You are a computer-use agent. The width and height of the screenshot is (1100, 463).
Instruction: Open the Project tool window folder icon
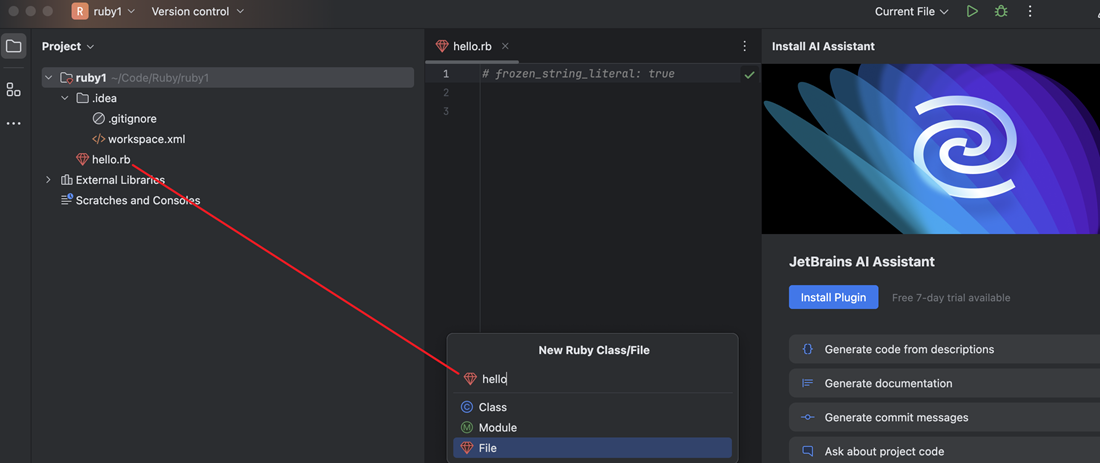point(13,46)
